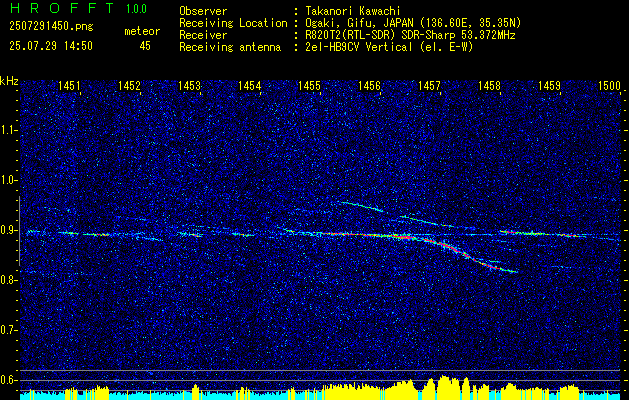Click the 1451 time marker
The width and height of the screenshot is (629, 400).
tap(69, 86)
